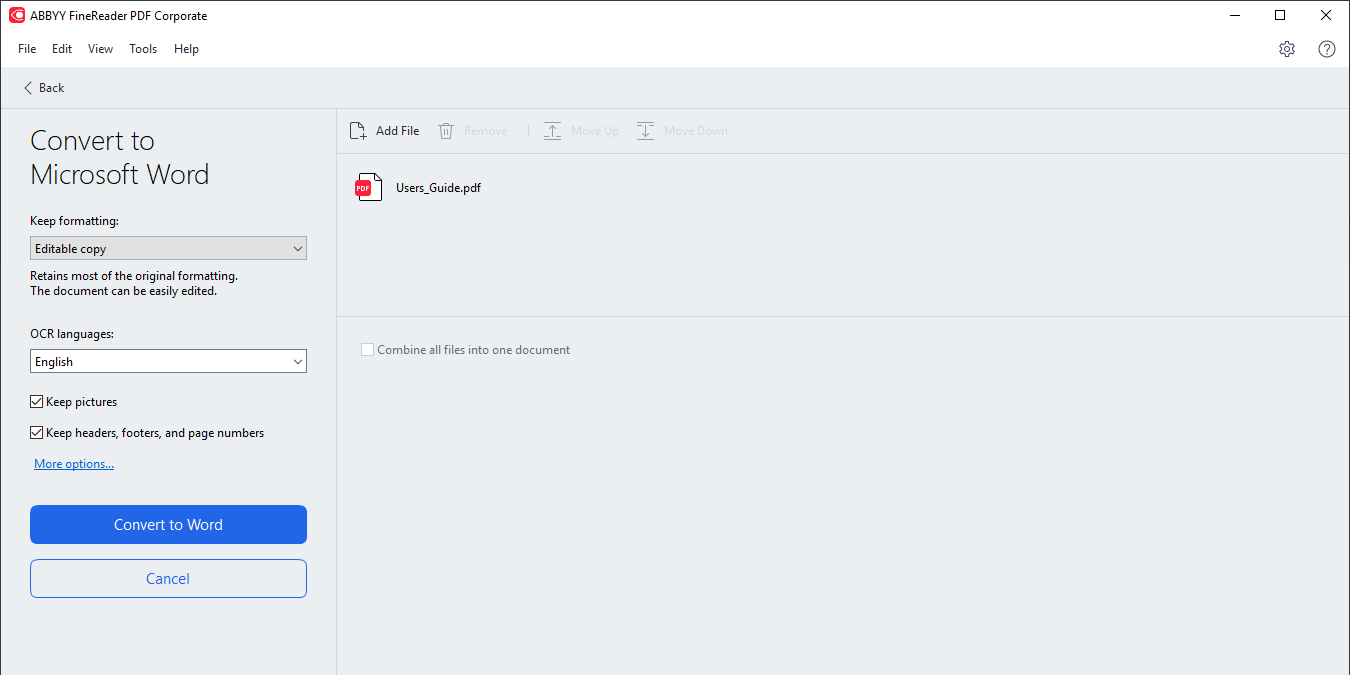Check Combine all files into one document
The height and width of the screenshot is (675, 1350).
(x=367, y=350)
